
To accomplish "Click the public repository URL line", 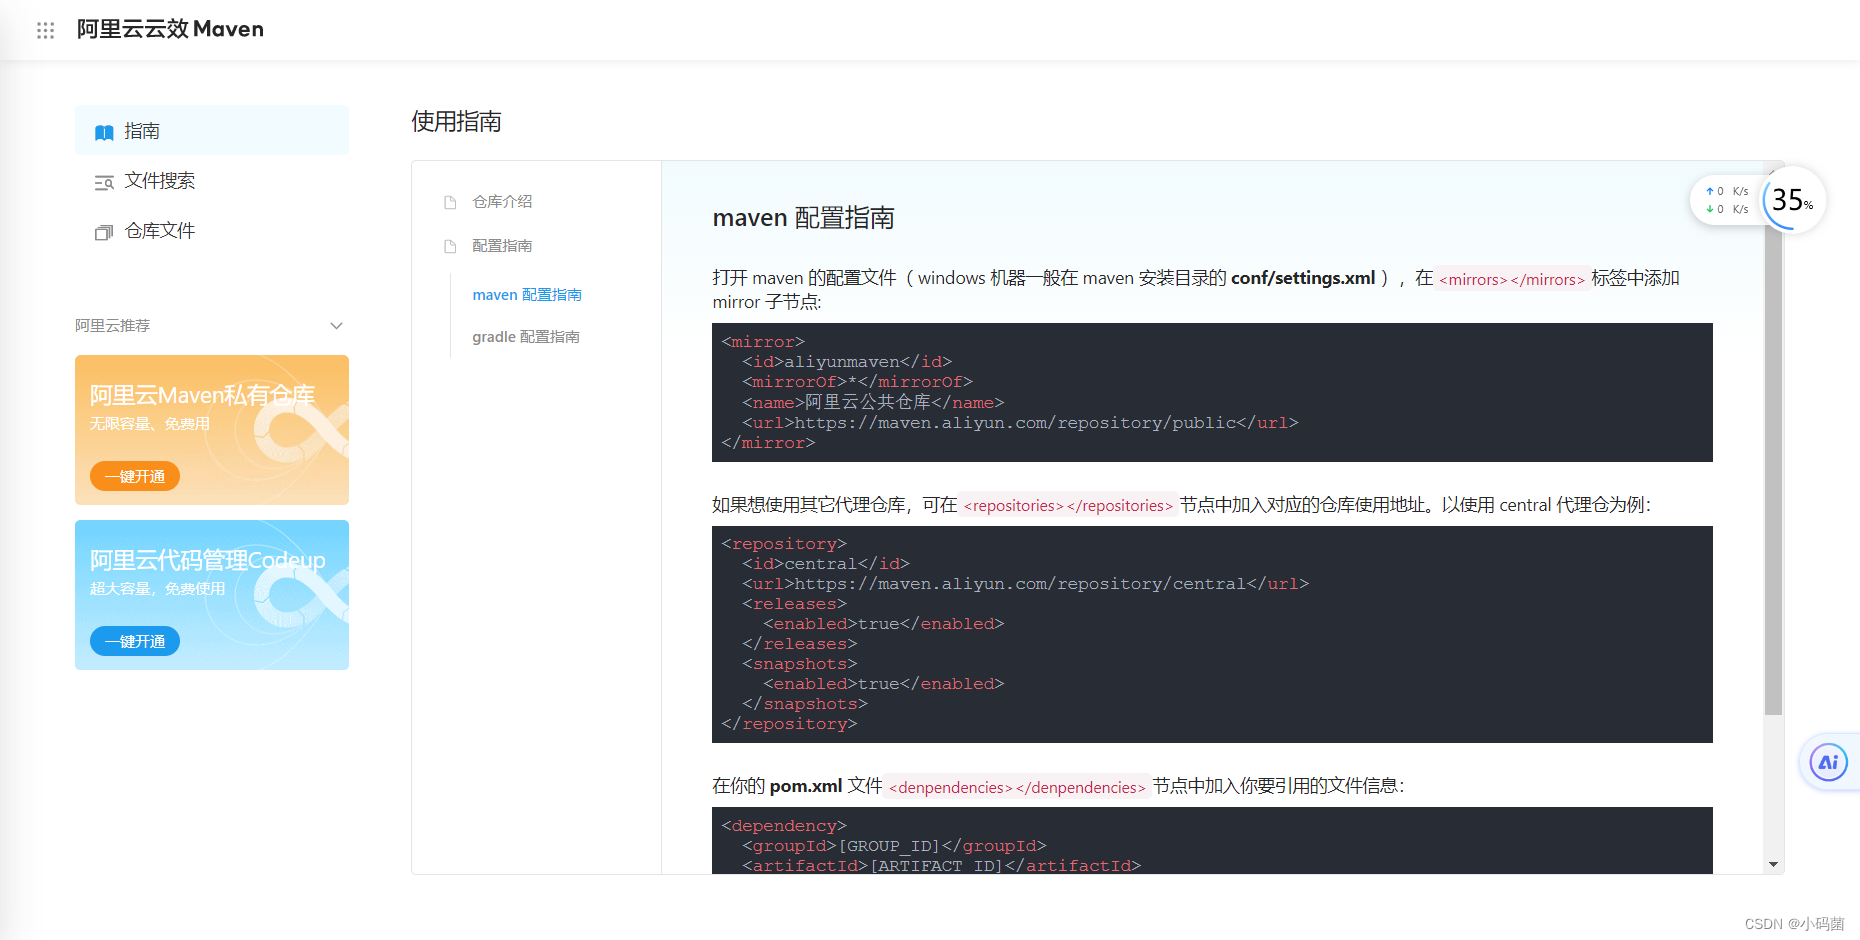I will point(1020,423).
